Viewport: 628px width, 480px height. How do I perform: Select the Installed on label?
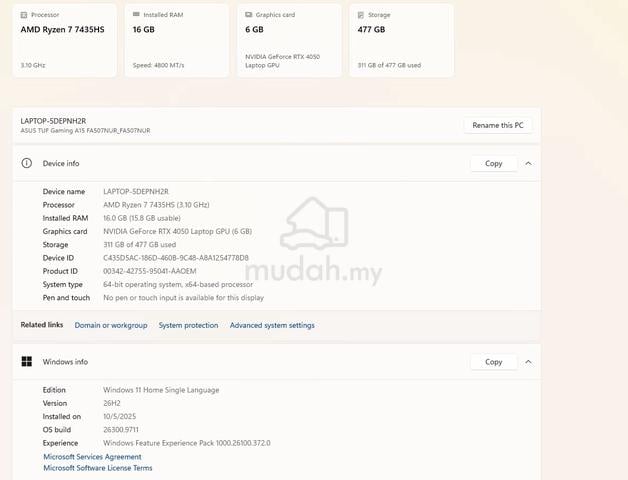point(62,416)
